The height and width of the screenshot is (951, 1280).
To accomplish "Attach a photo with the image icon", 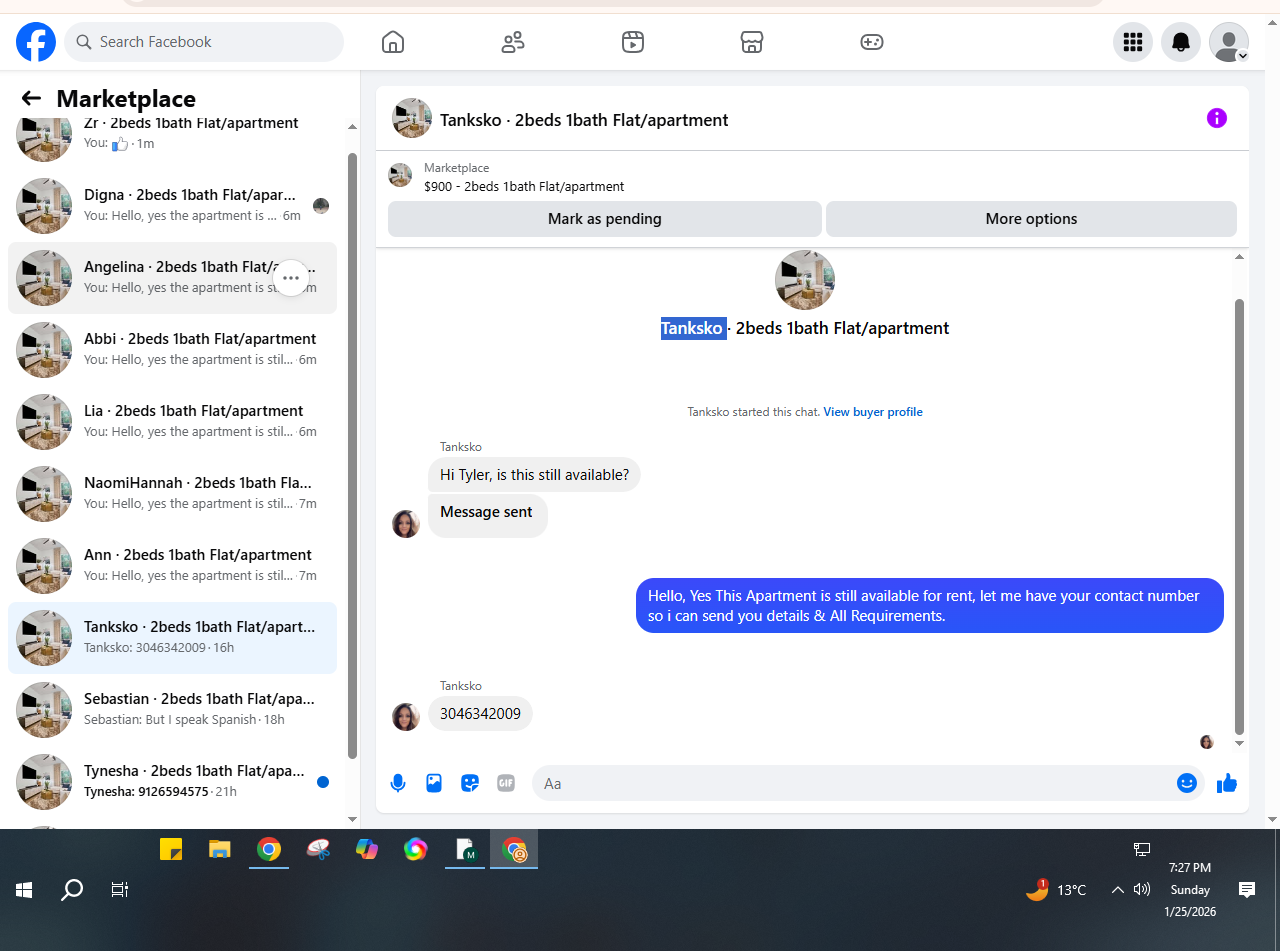I will point(434,783).
